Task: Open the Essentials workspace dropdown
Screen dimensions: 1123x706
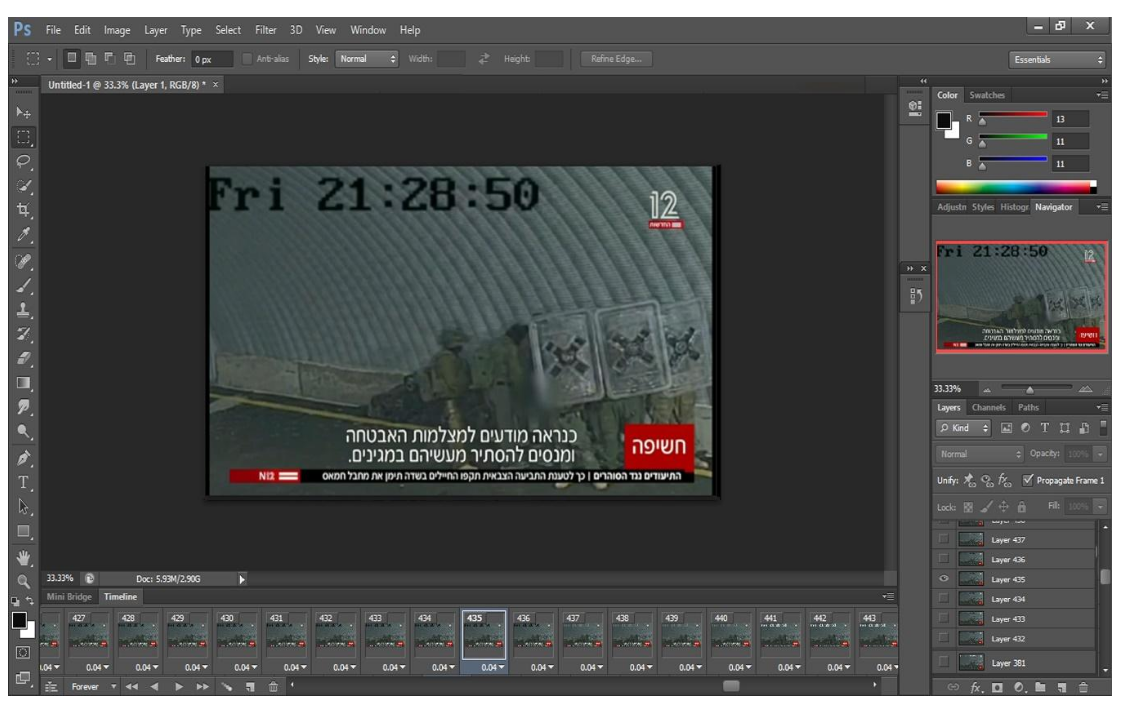Action: tap(1058, 60)
